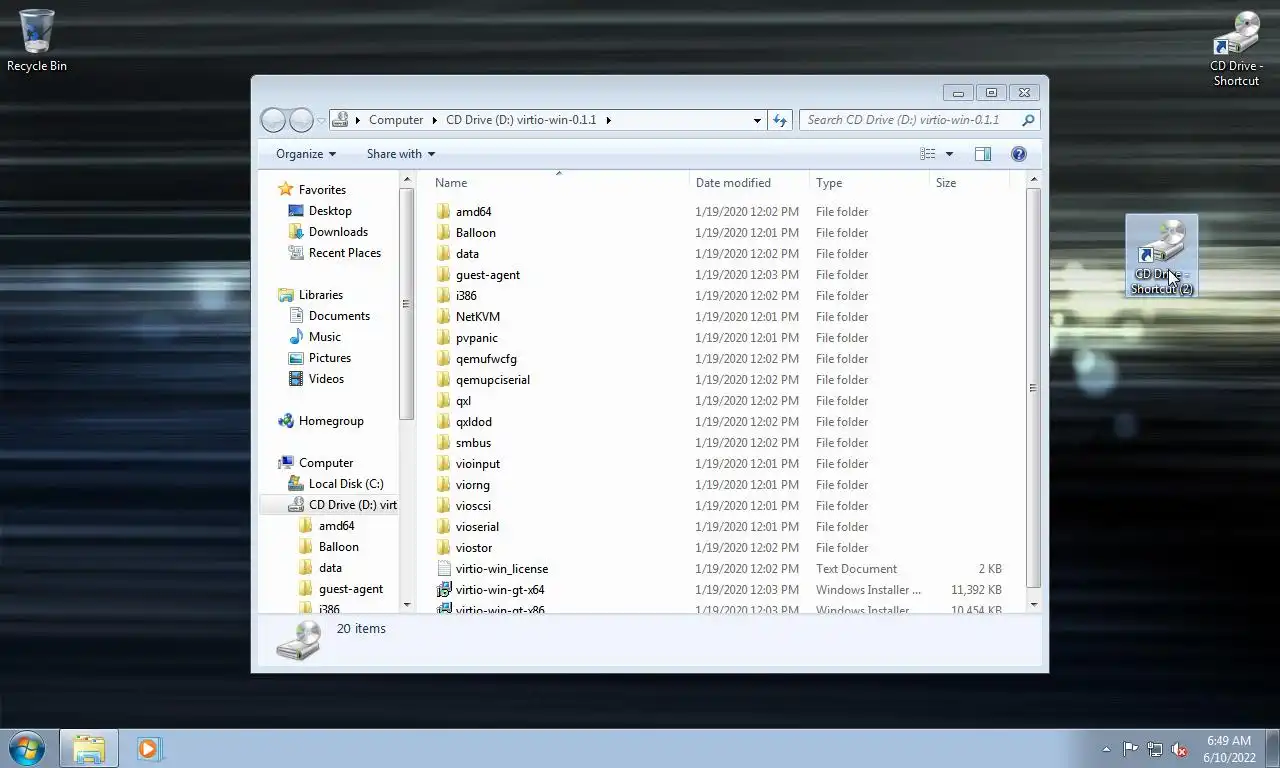This screenshot has height=768, width=1280.
Task: Click the Change your view icon
Action: 928,154
